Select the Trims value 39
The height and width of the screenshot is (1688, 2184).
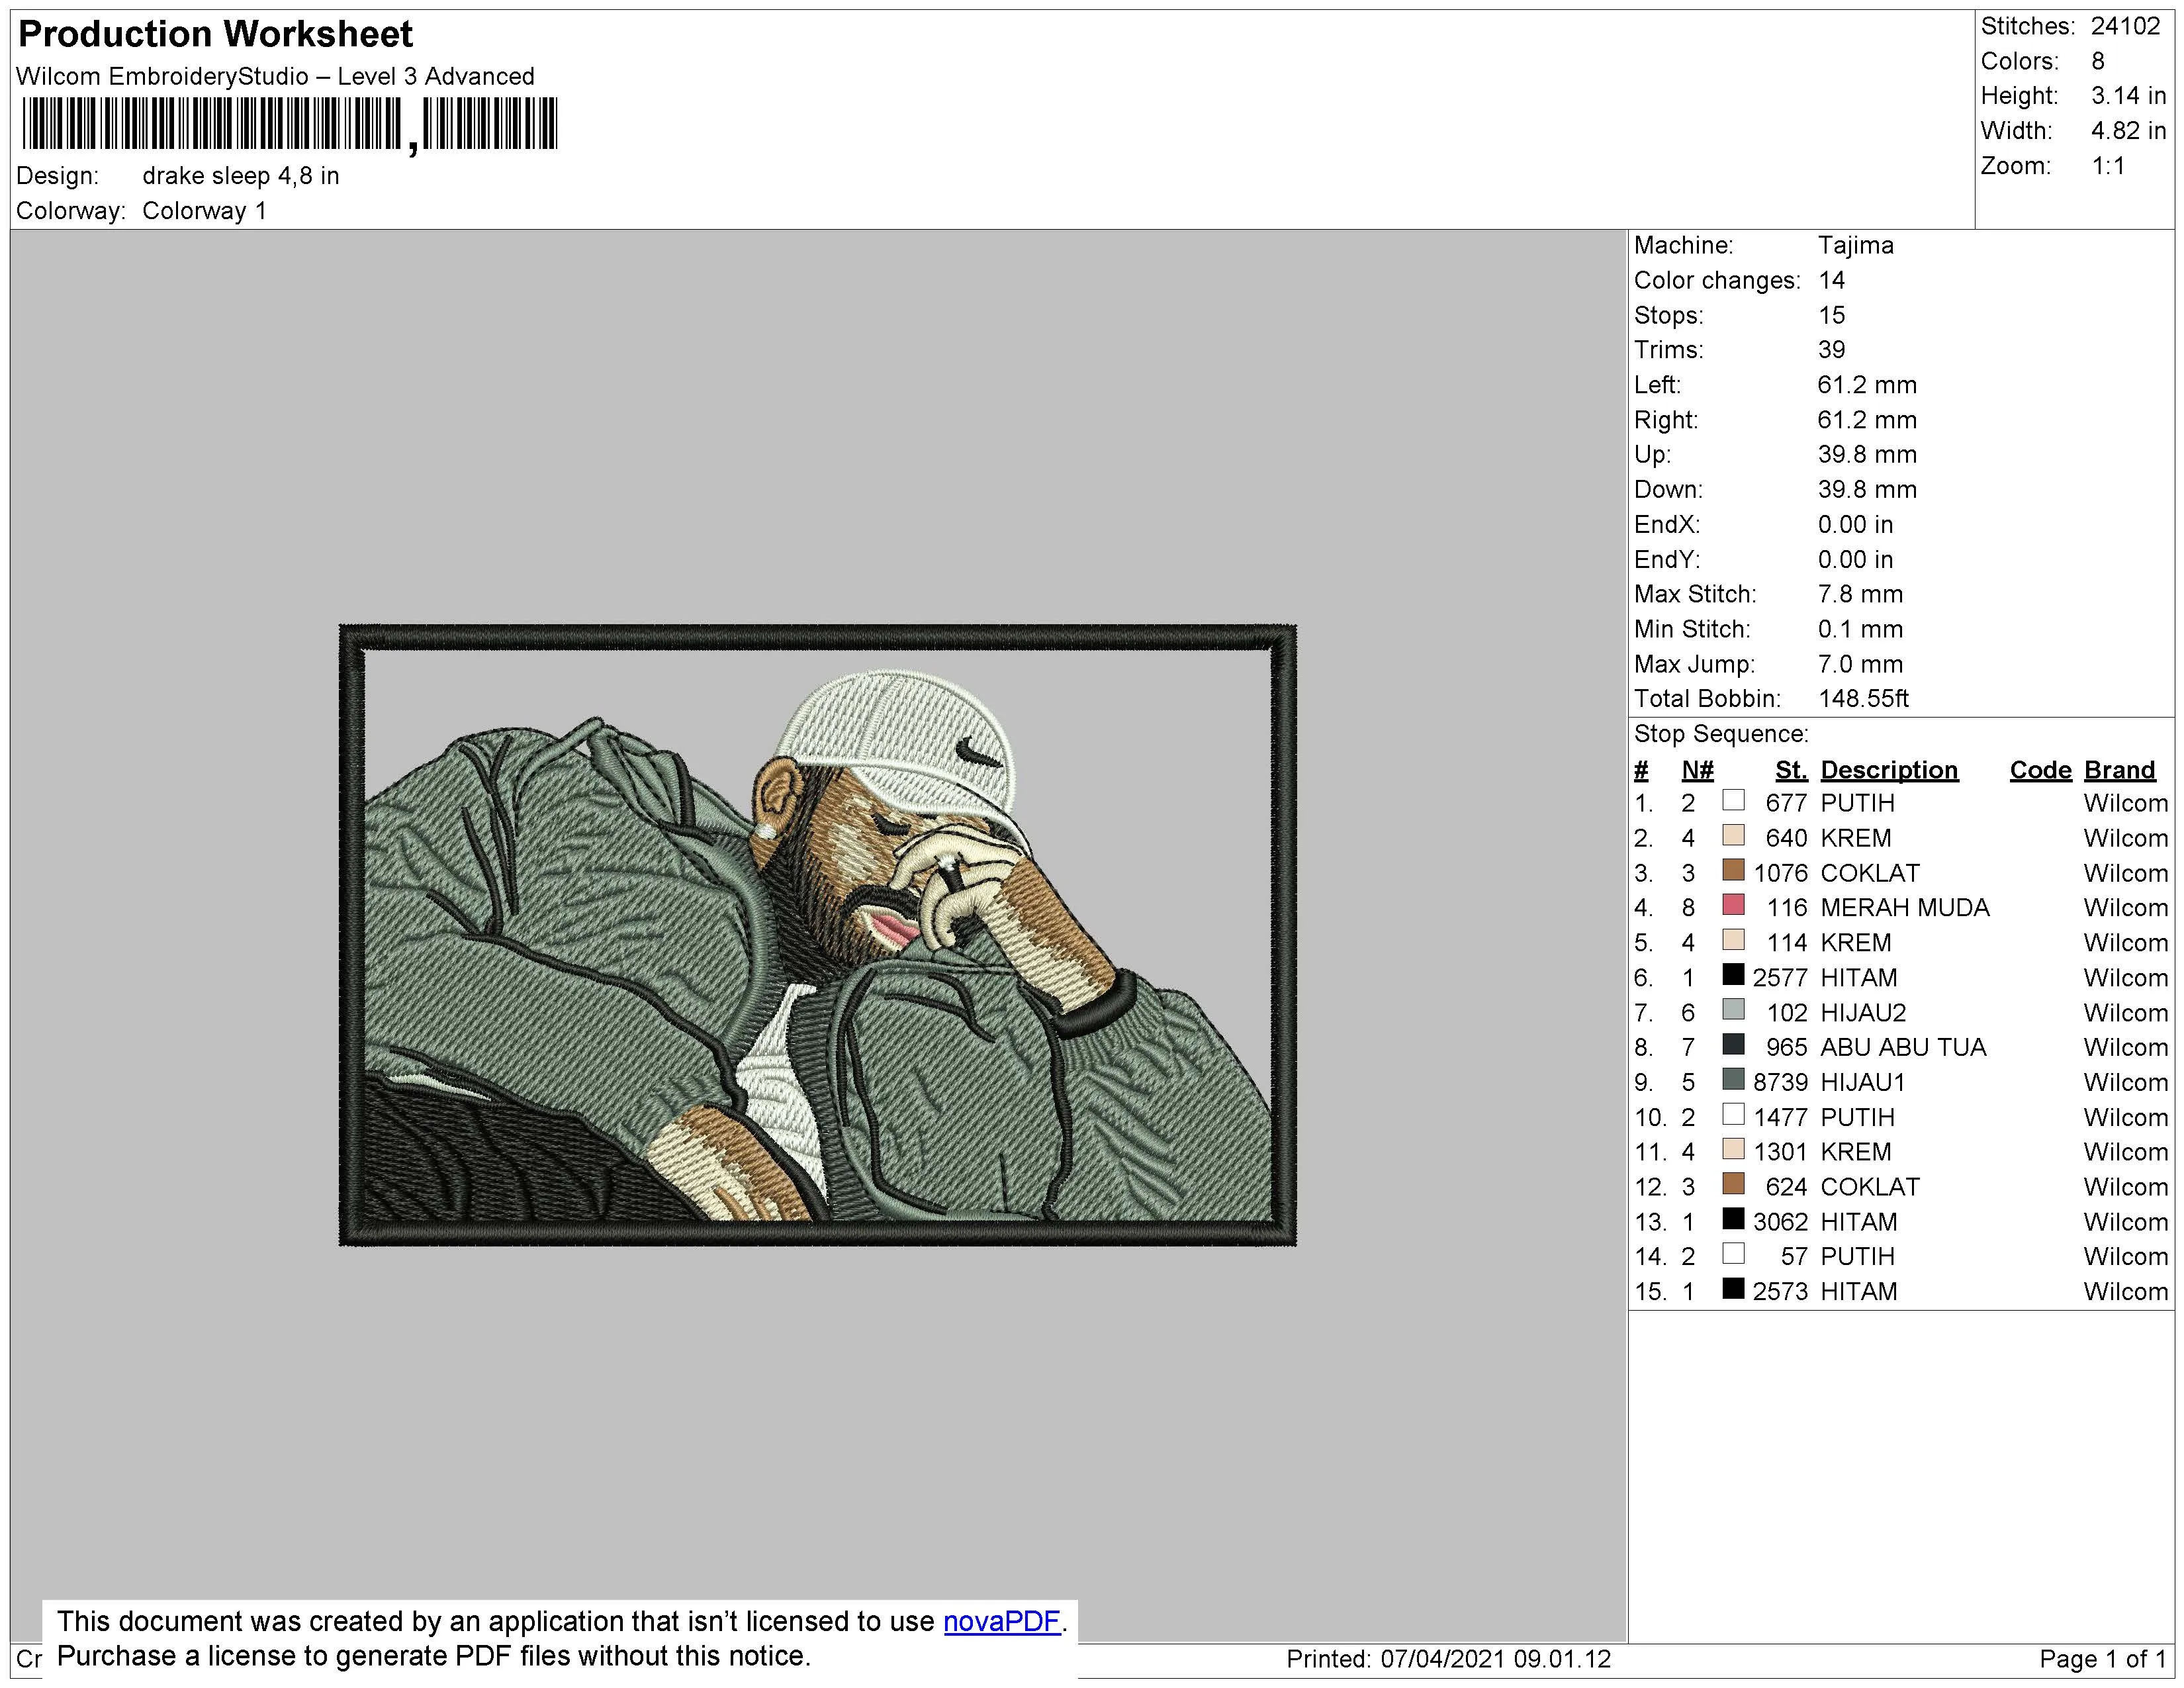(1831, 350)
